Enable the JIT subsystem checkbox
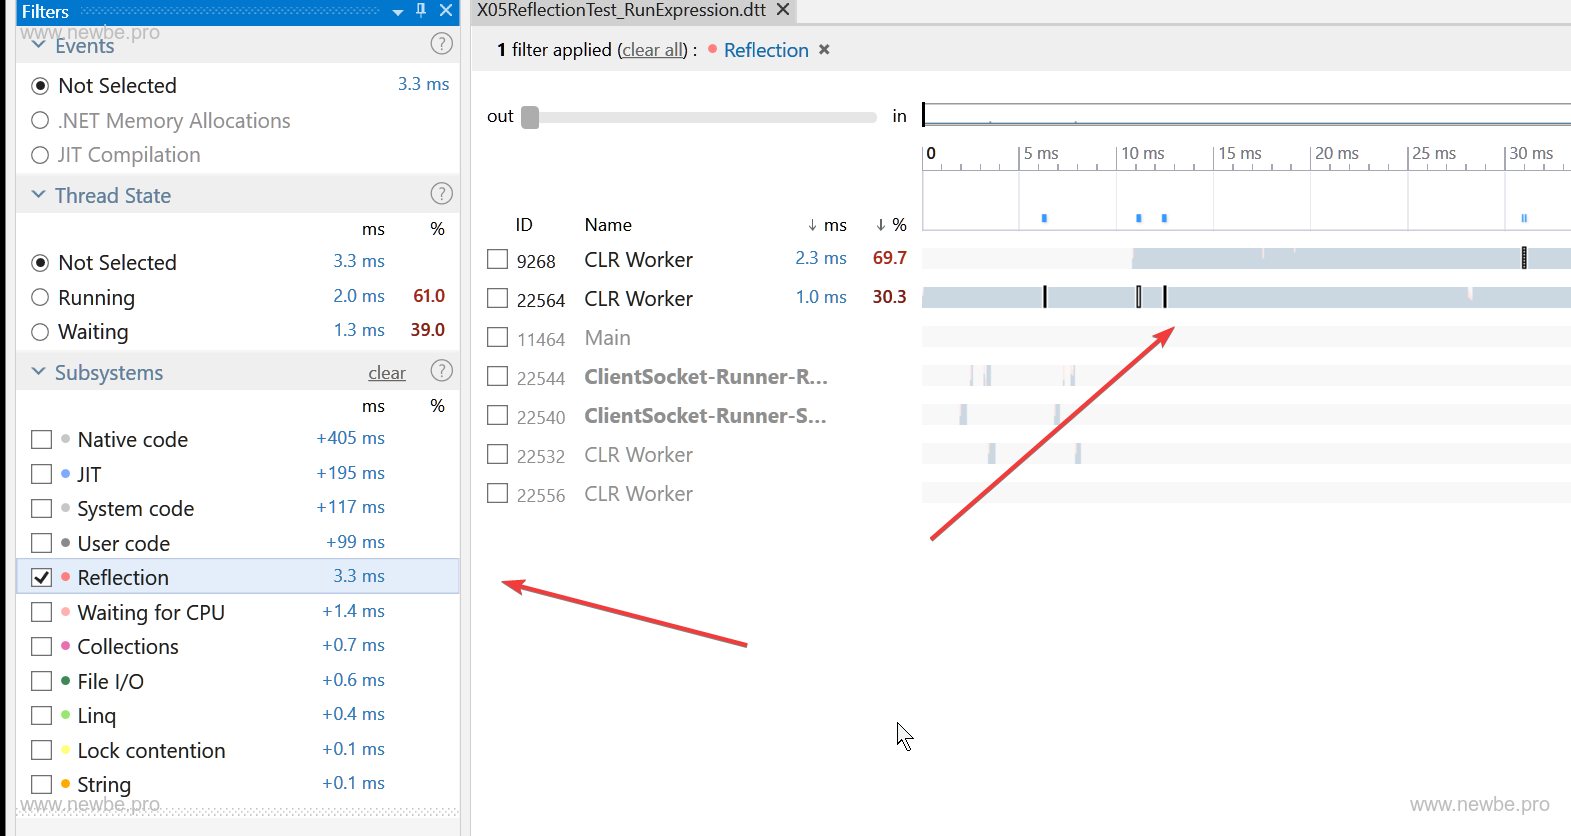Screen dimensions: 1571x836 [42, 474]
